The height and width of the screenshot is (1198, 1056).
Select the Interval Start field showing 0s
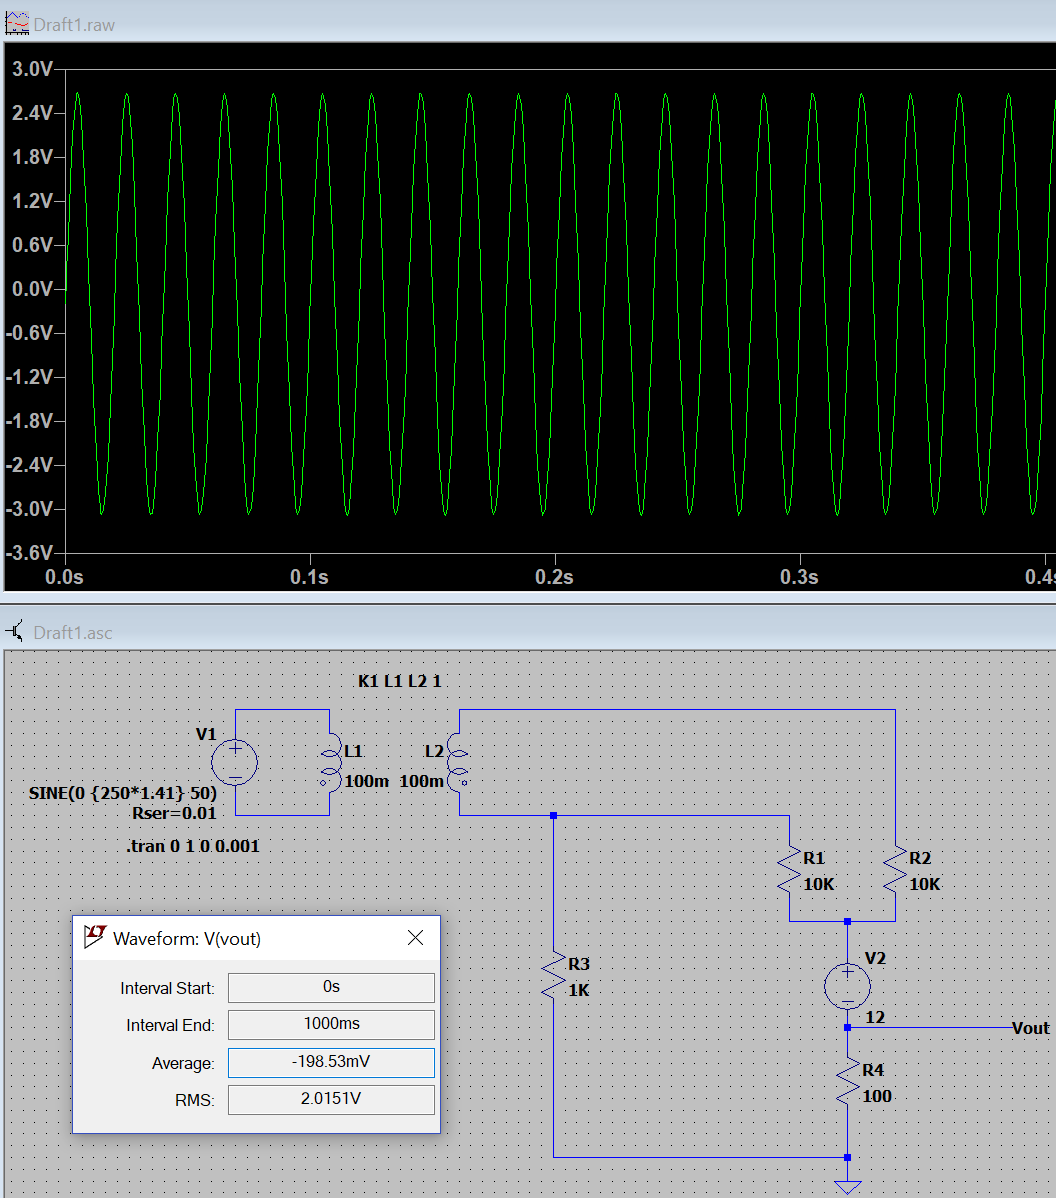(x=331, y=987)
